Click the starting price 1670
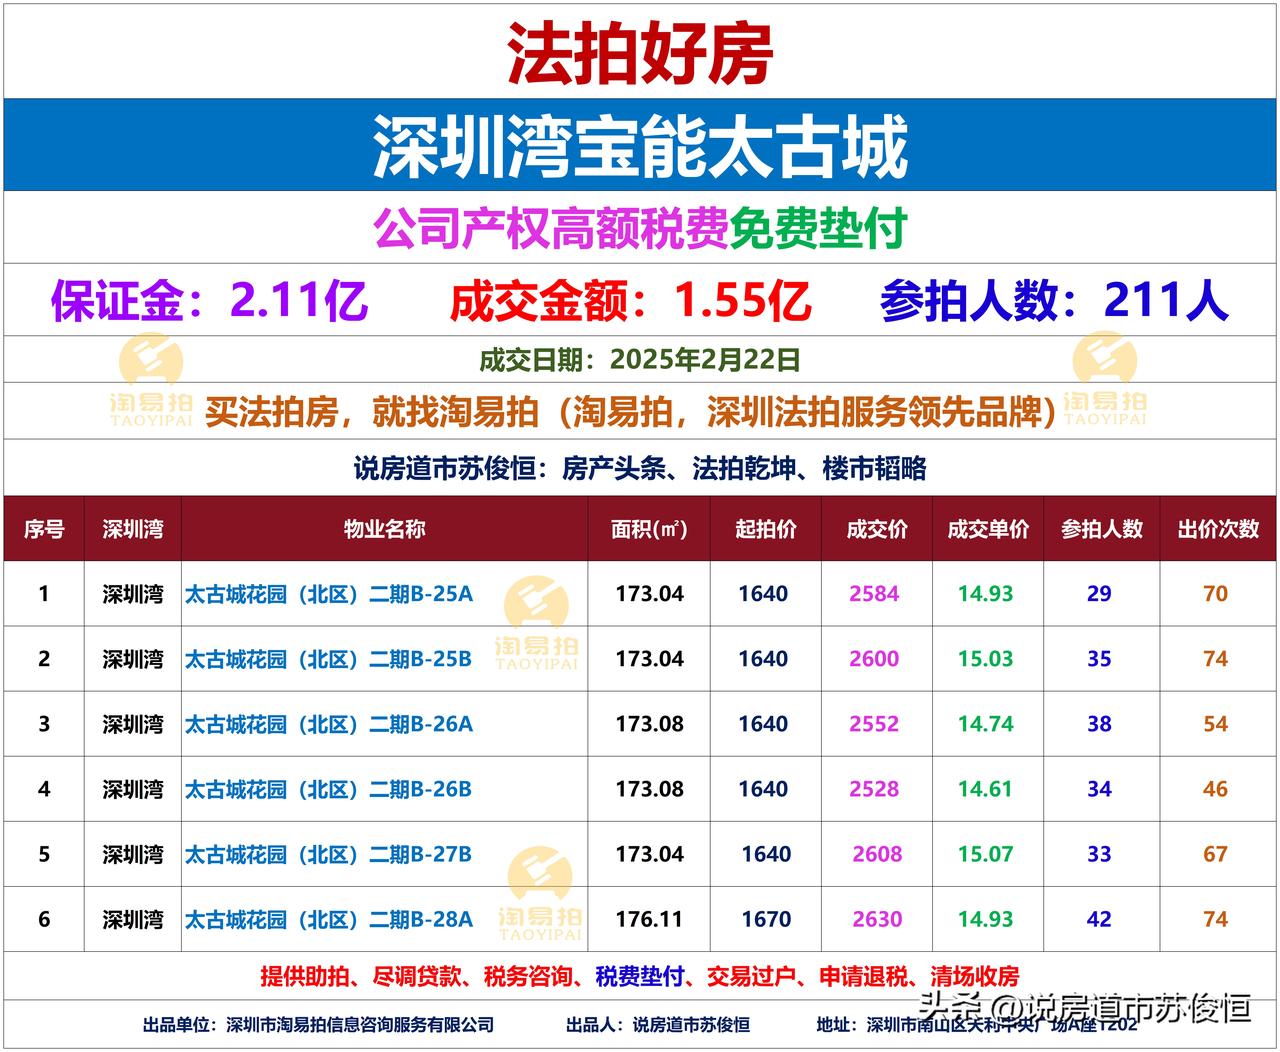 click(766, 919)
